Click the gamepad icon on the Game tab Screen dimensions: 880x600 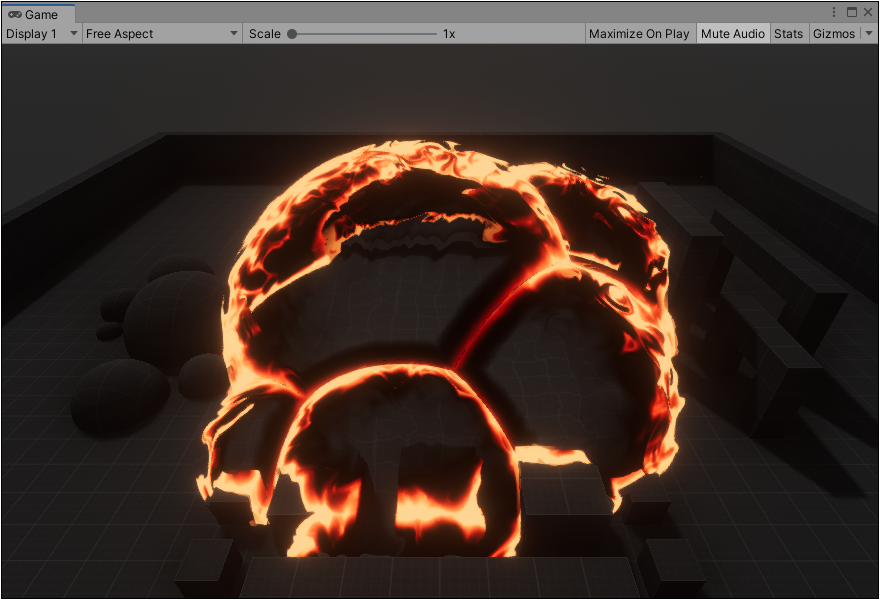click(x=15, y=15)
